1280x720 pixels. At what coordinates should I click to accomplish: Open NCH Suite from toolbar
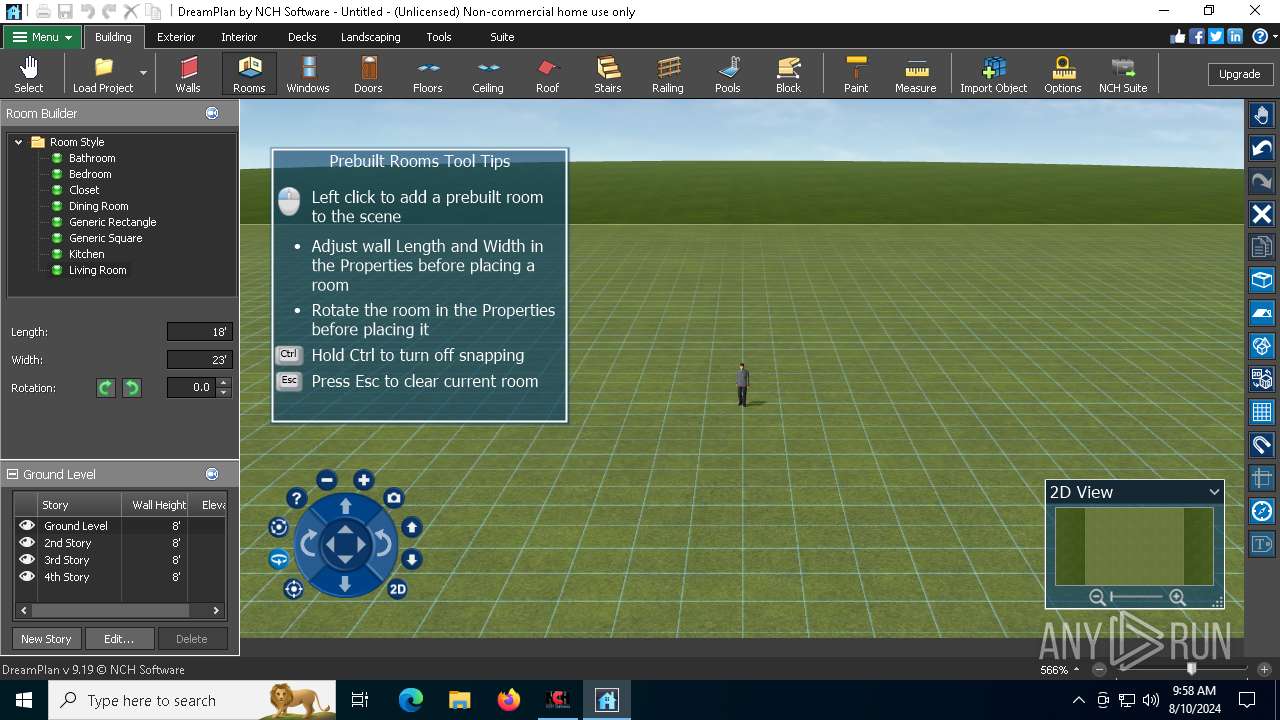[x=1123, y=75]
